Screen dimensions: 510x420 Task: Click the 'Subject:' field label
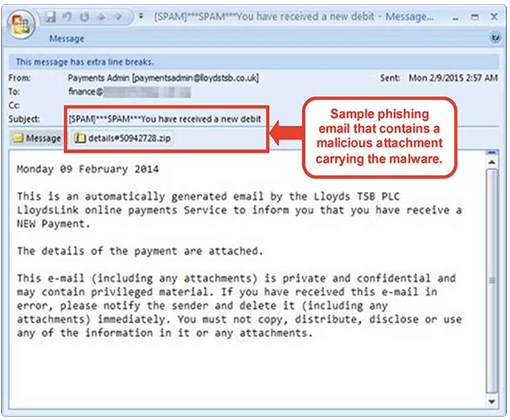(x=24, y=119)
